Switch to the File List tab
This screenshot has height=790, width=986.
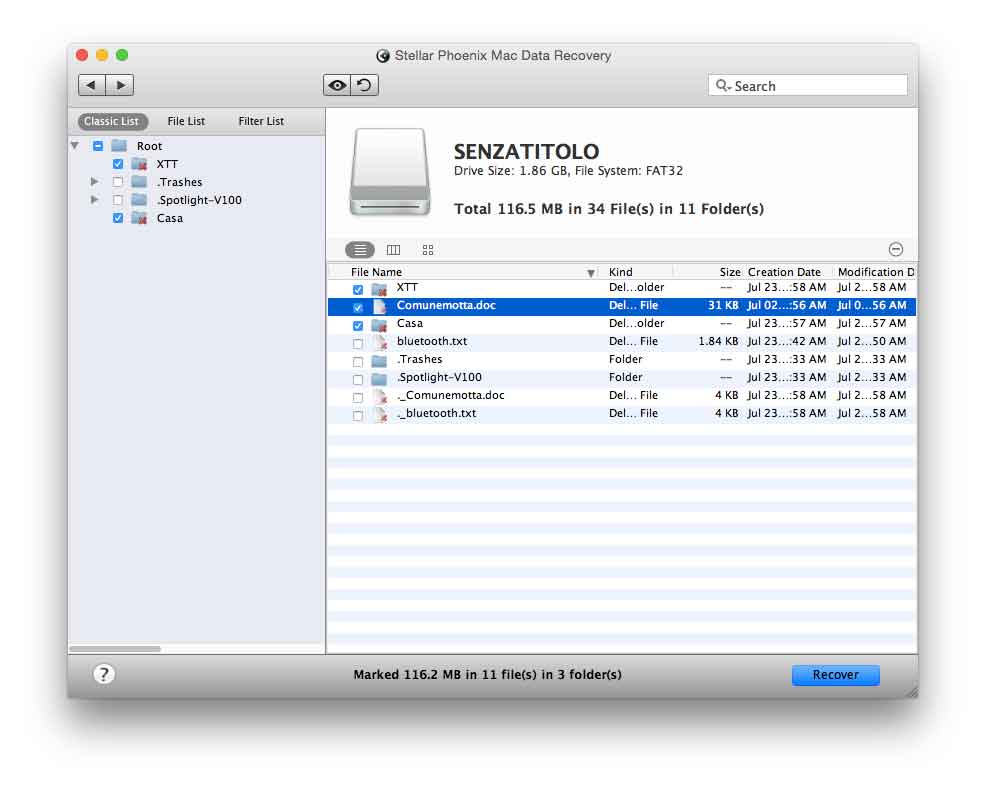[x=186, y=121]
